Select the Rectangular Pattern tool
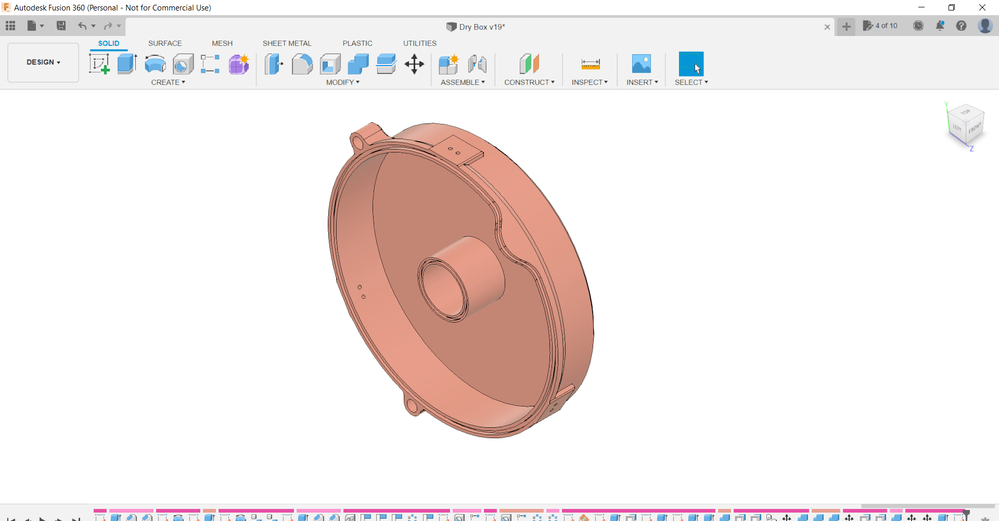Viewport: 999px width, 521px height. (210, 64)
